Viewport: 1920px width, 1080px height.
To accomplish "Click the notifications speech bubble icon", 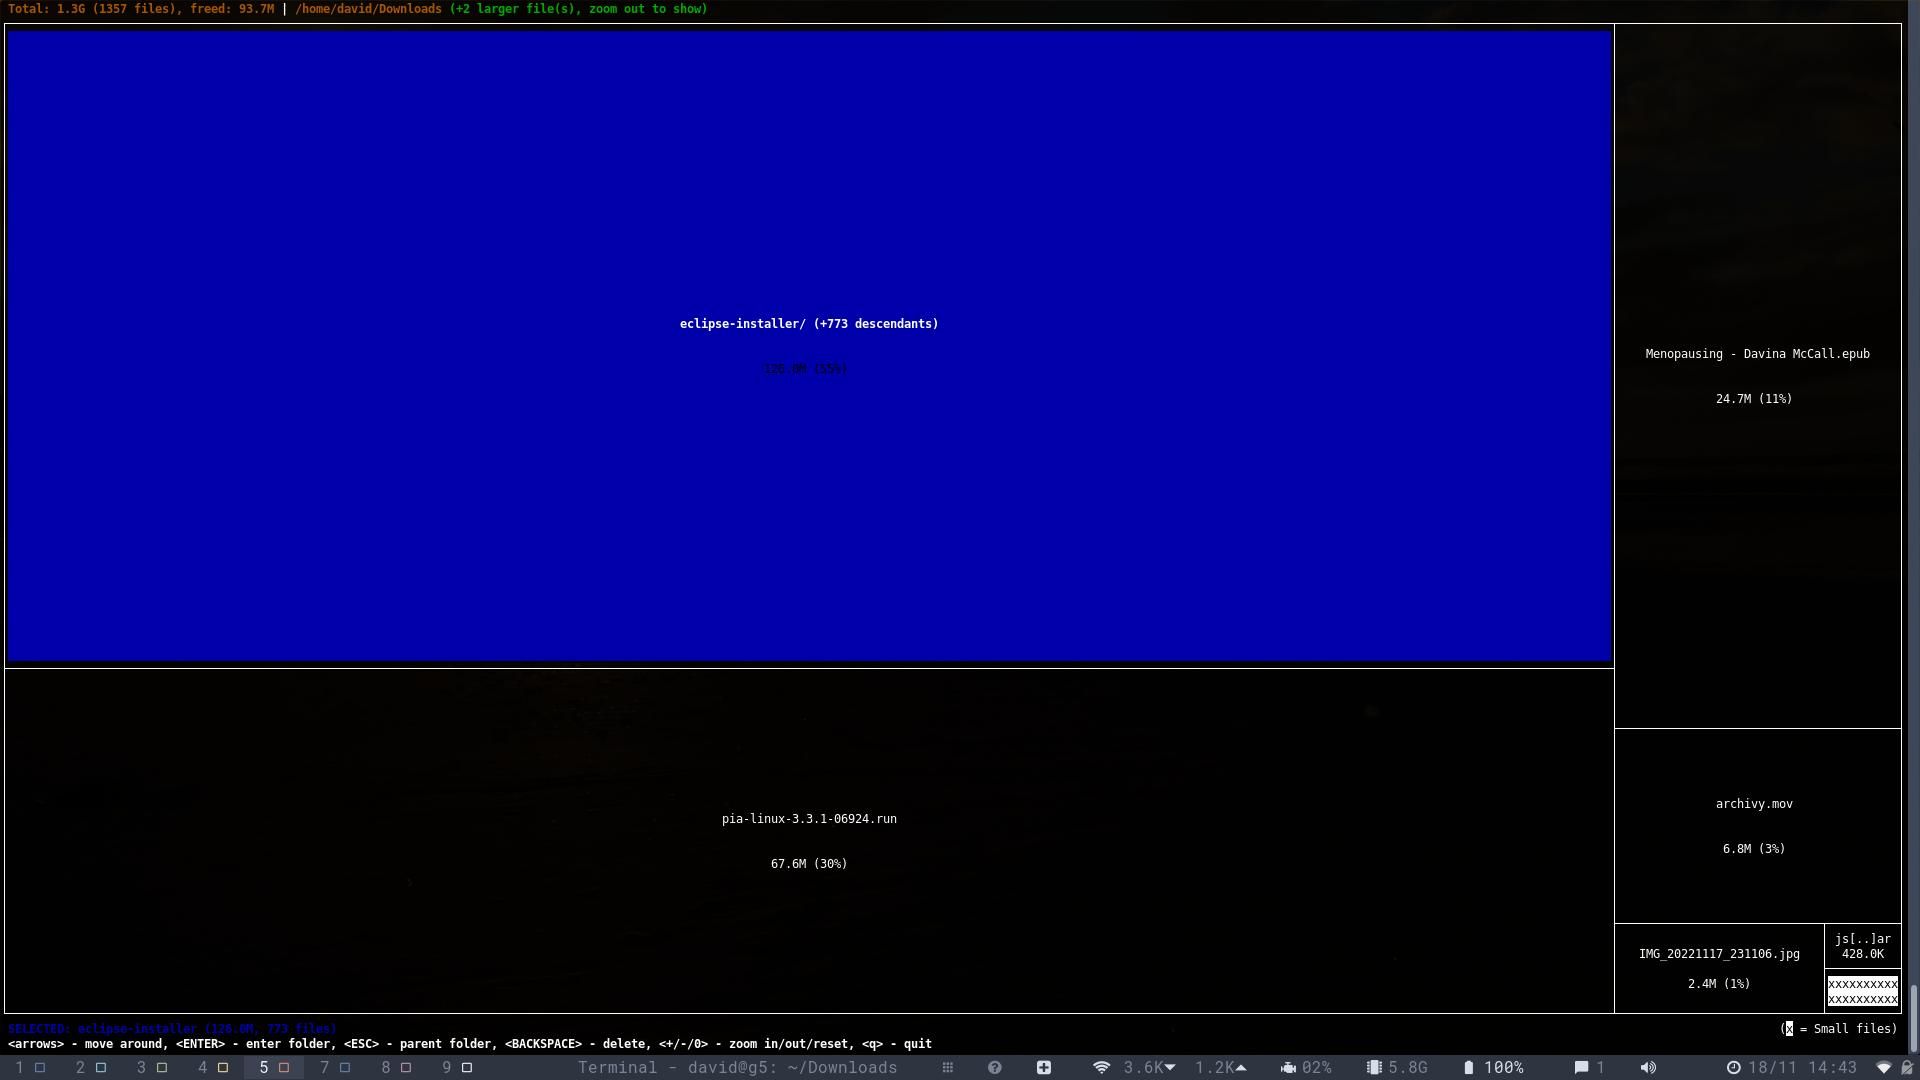I will [1581, 1068].
